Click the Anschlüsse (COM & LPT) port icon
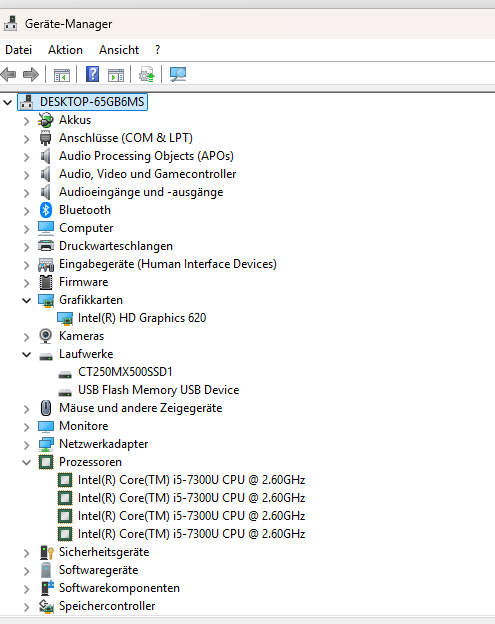Screen dimensions: 495x624 (46, 138)
